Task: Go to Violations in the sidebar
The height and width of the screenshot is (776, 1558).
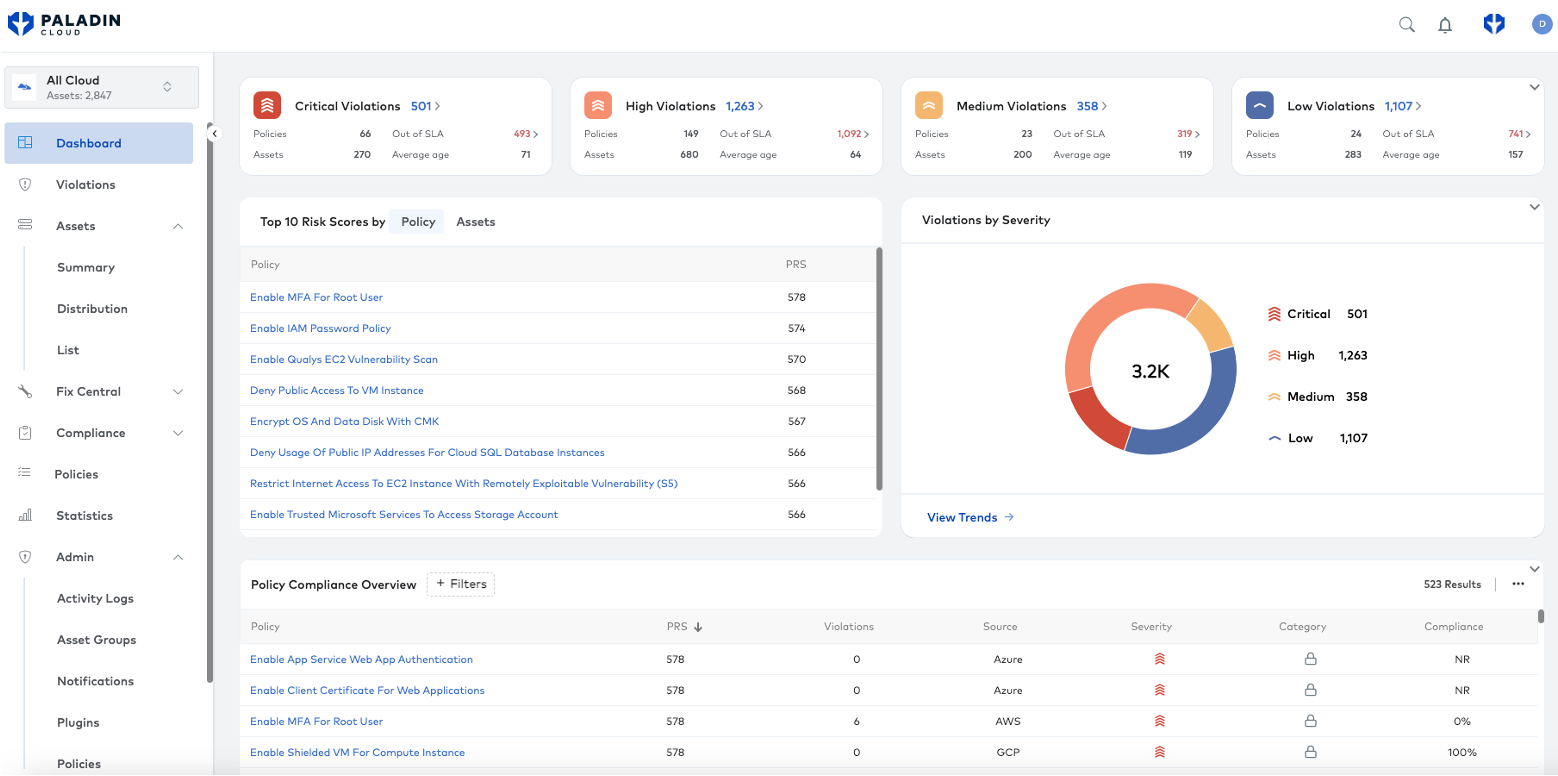Action: point(86,184)
